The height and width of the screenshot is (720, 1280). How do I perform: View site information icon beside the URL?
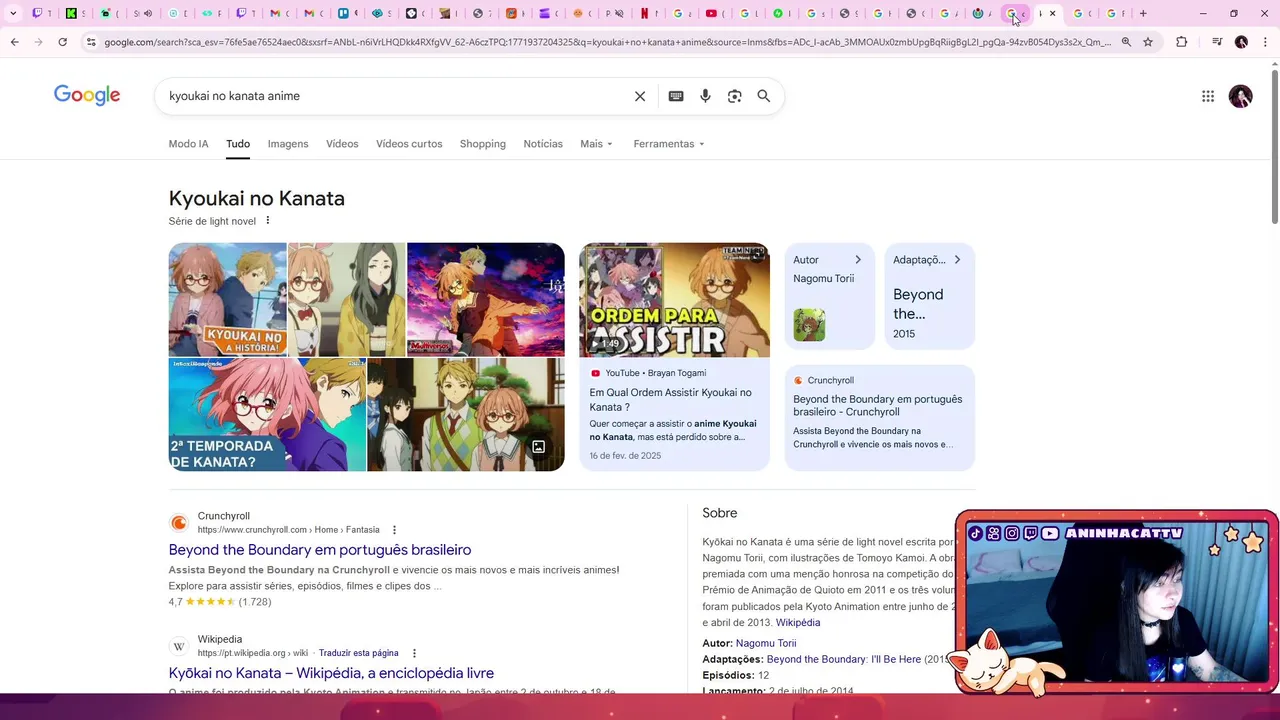click(x=91, y=42)
